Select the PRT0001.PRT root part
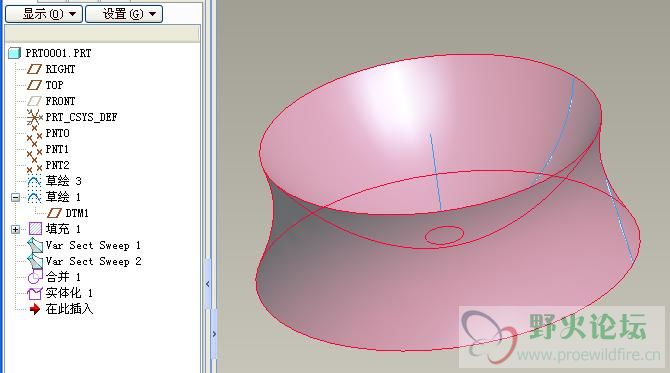Viewport: 670px width, 373px height. 50,53
